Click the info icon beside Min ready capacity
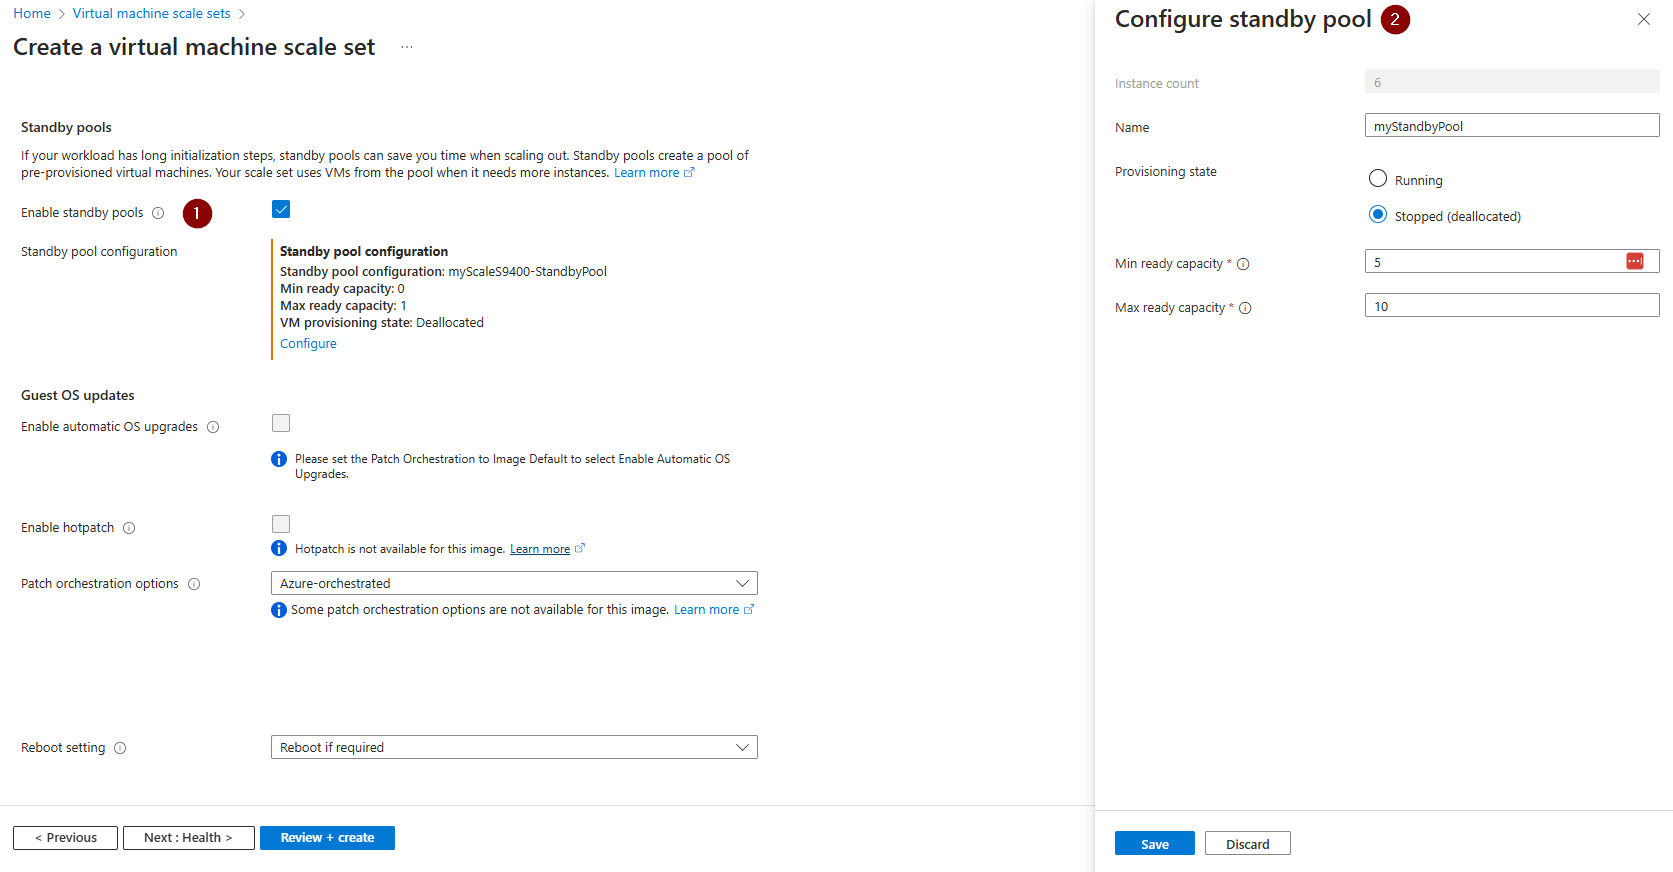This screenshot has height=872, width=1673. pyautogui.click(x=1243, y=264)
